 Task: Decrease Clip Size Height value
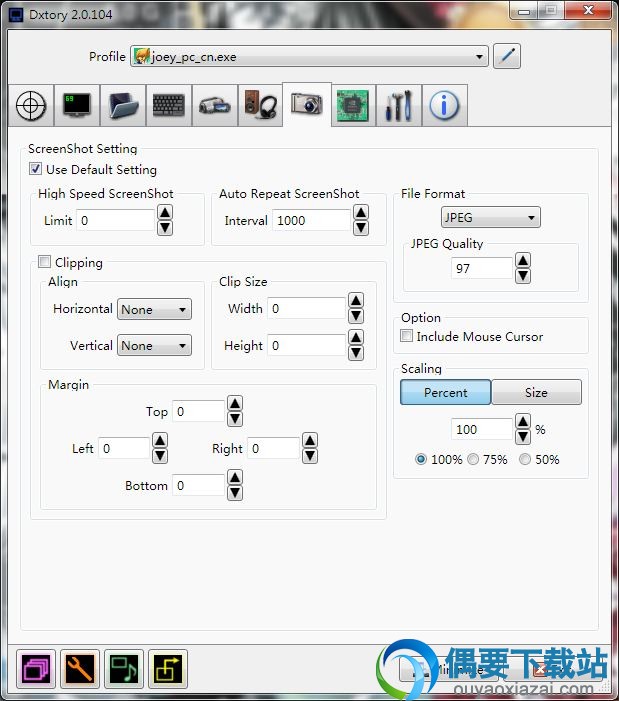pos(356,353)
